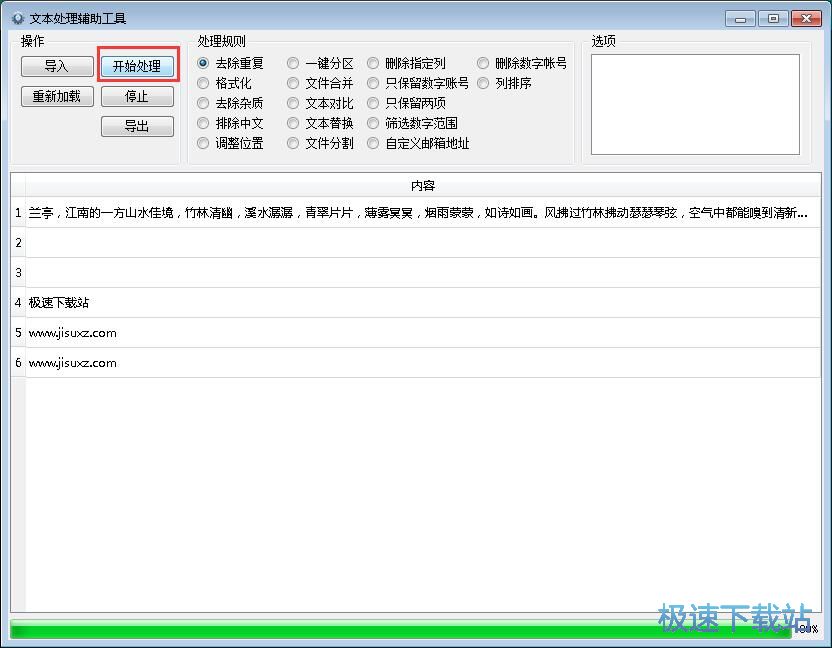
Task: Click the 导入 import button
Action: [x=57, y=66]
